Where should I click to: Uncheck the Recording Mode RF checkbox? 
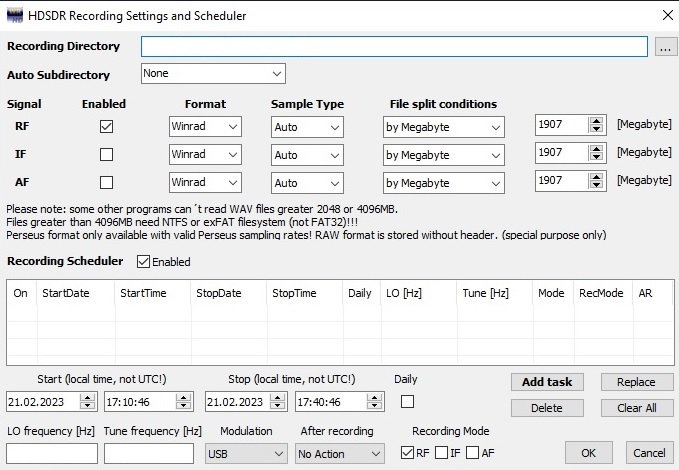tap(407, 453)
